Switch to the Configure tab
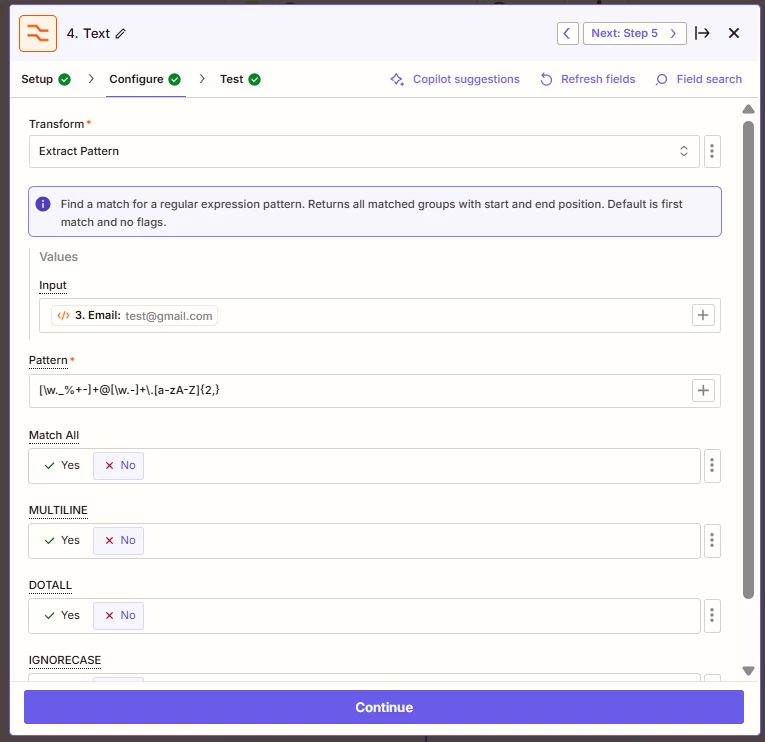The image size is (765, 742). click(145, 79)
